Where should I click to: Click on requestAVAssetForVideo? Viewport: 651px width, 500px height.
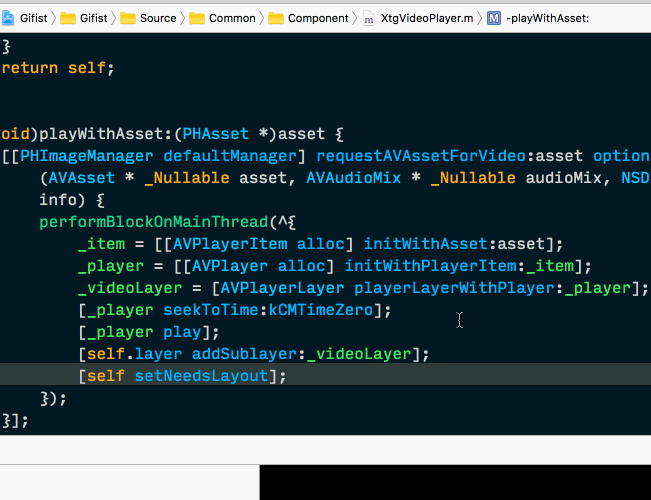pos(421,156)
